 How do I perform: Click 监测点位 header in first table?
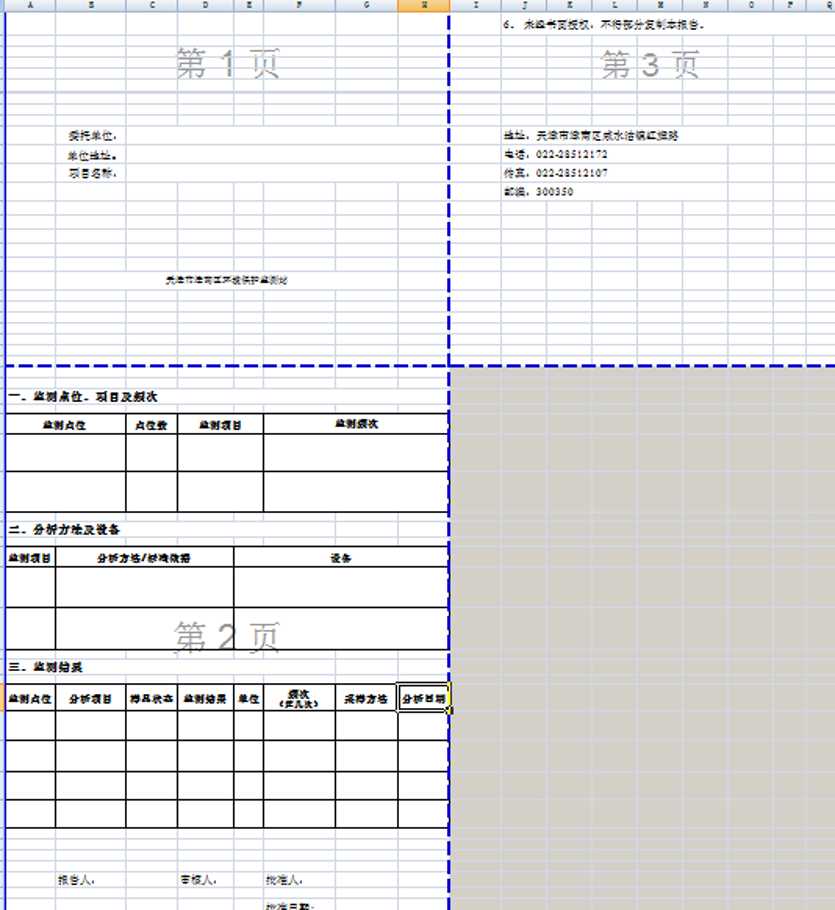coord(65,425)
